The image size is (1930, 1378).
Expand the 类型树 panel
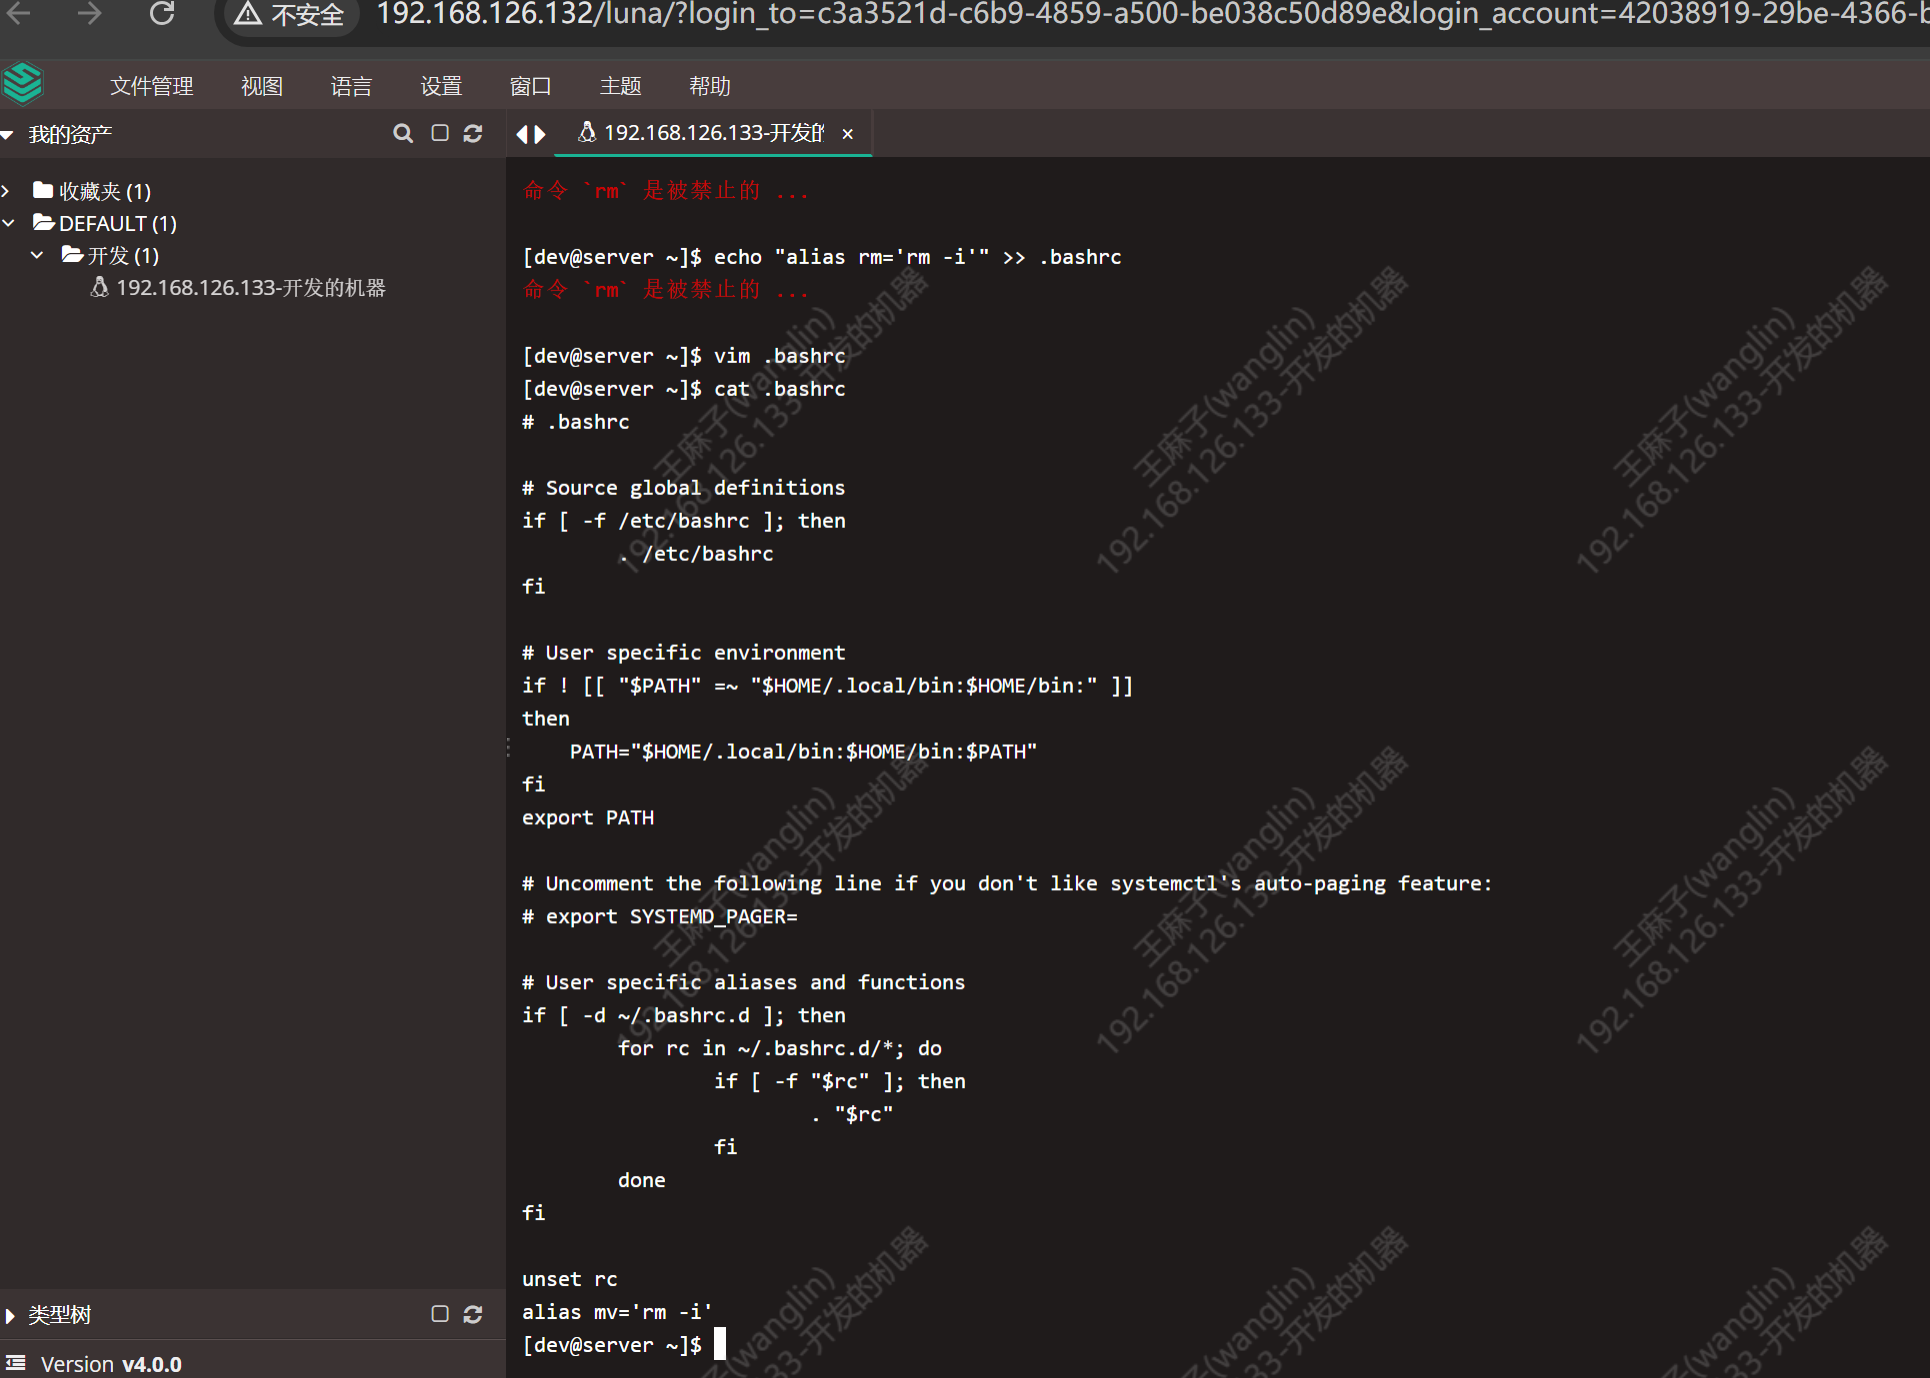point(10,1315)
